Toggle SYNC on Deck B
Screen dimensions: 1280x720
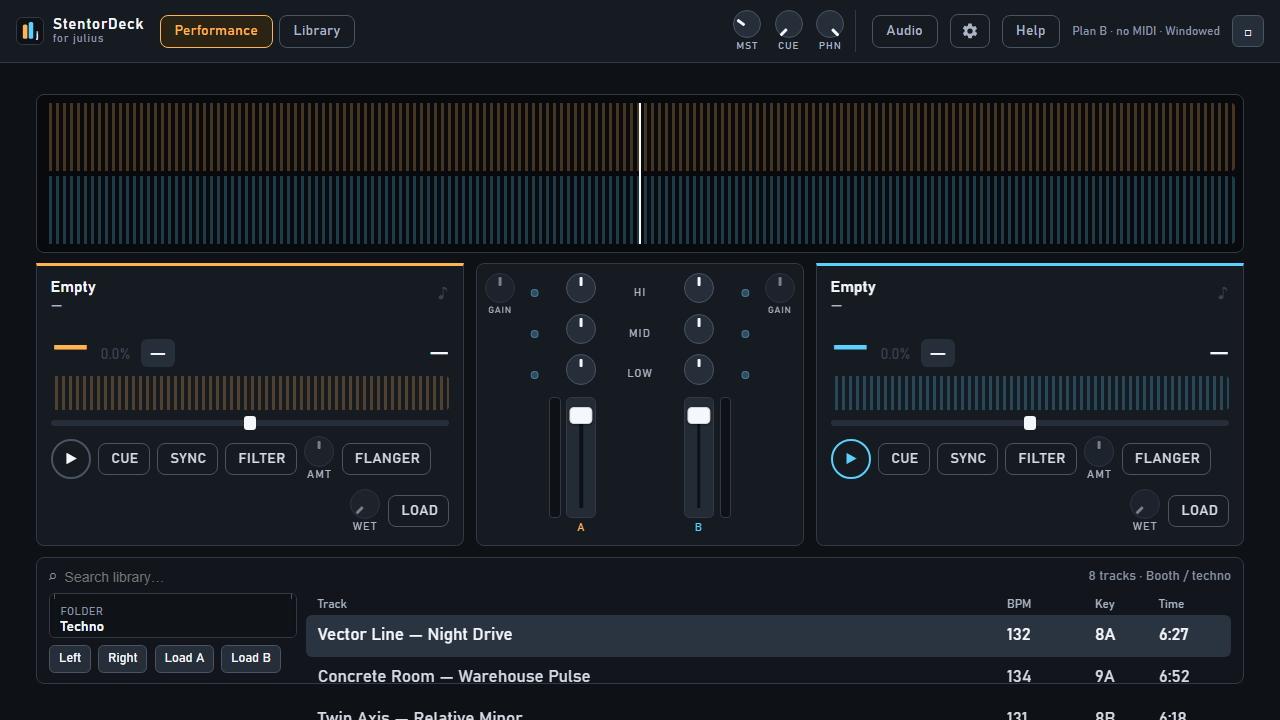968,459
